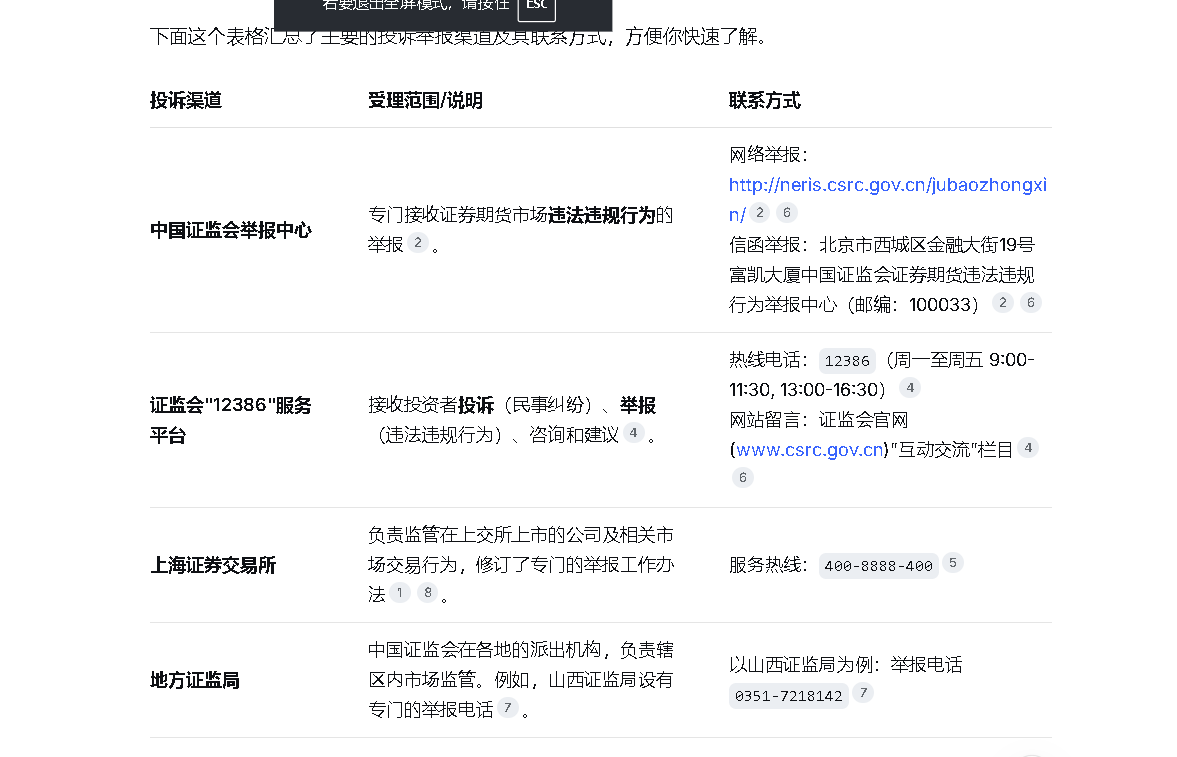Click the '投诉渠道' column header
This screenshot has height=757, width=1177.
pyautogui.click(x=186, y=101)
